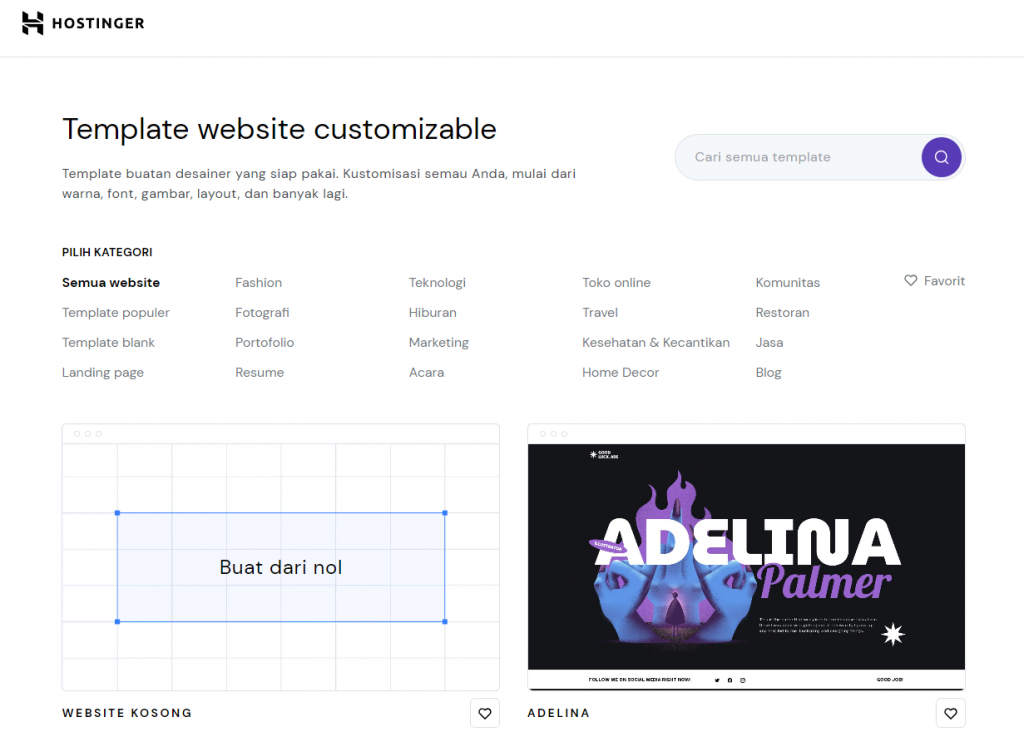The width and height of the screenshot is (1024, 737).
Task: Click the Hostinger logo
Action: coord(83,24)
